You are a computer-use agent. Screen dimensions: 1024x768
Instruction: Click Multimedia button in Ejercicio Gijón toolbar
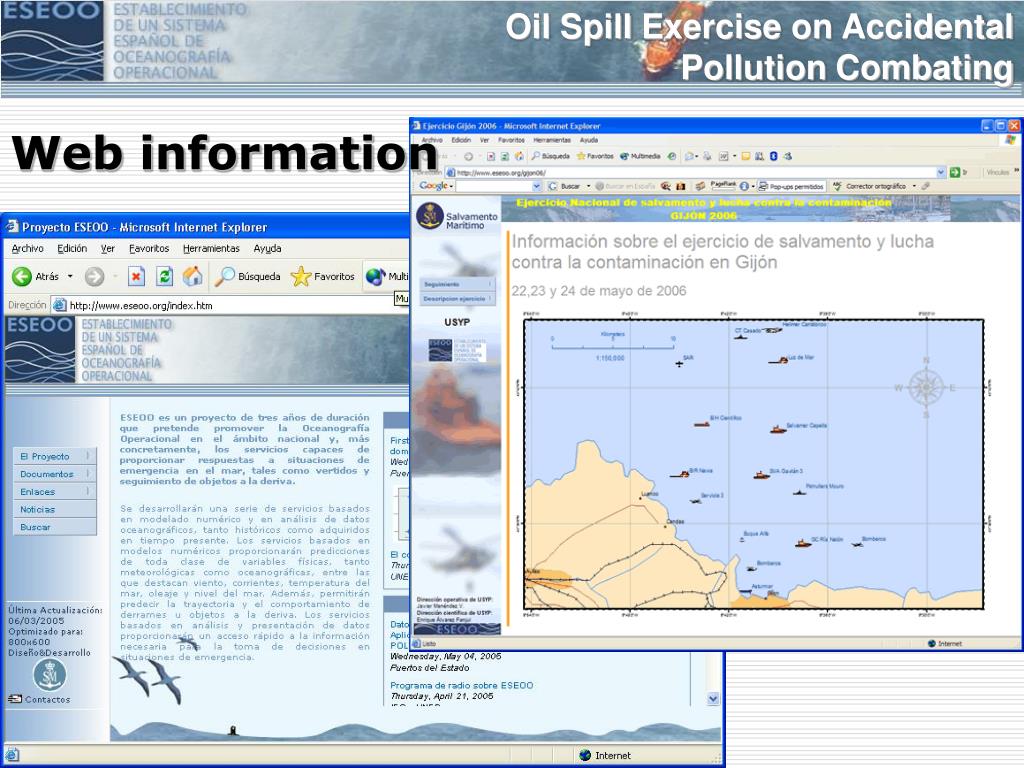click(x=640, y=157)
